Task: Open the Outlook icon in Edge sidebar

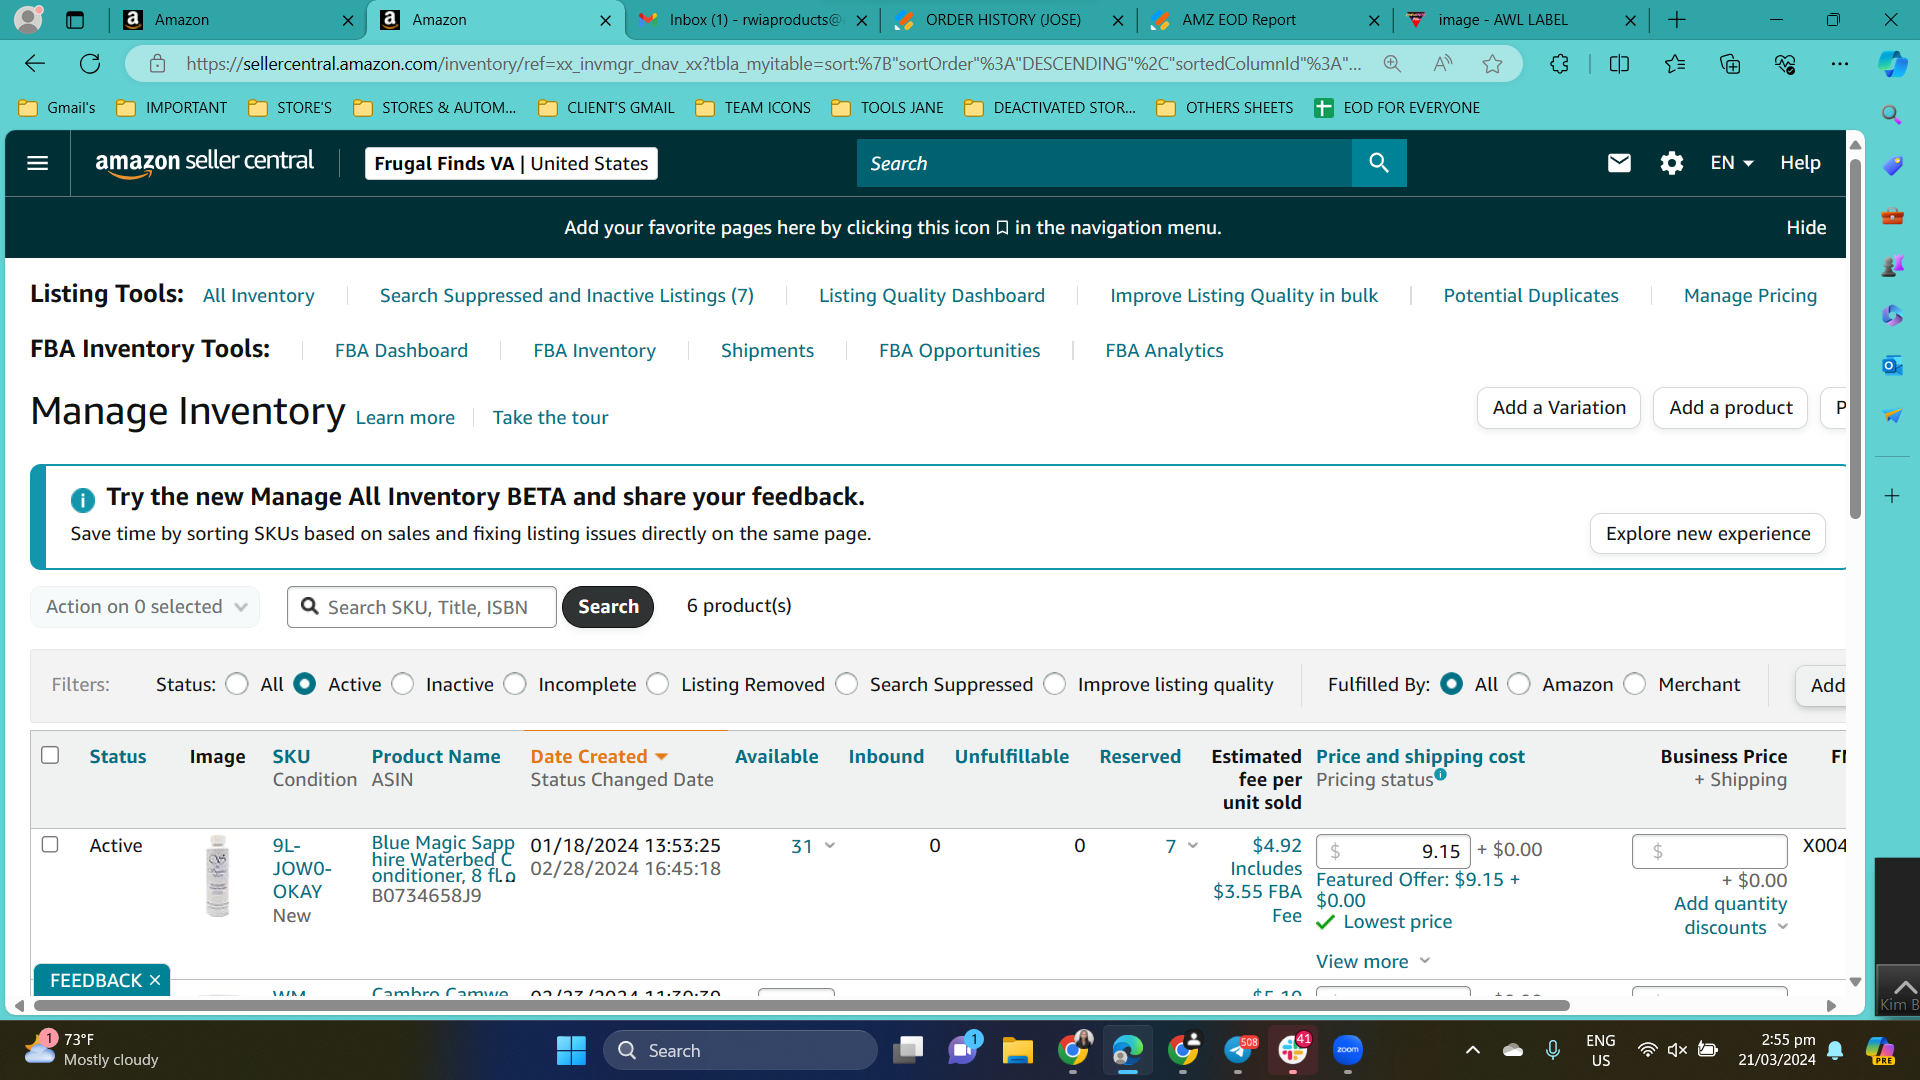Action: pyautogui.click(x=1892, y=365)
